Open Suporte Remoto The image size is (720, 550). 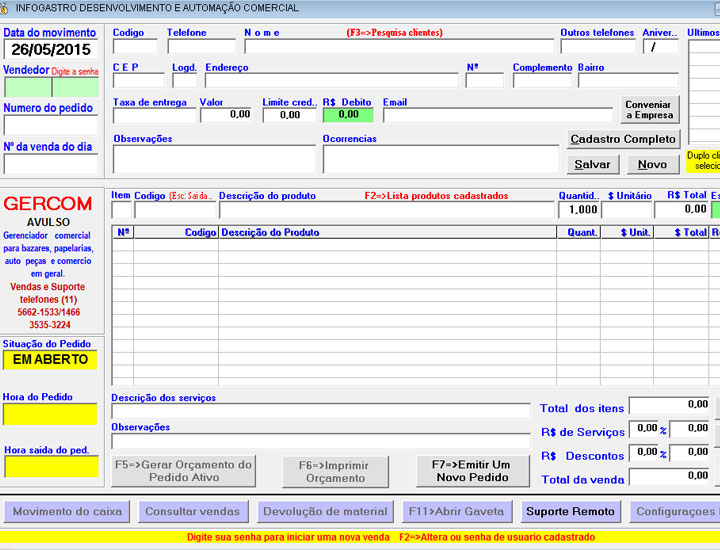[x=570, y=511]
